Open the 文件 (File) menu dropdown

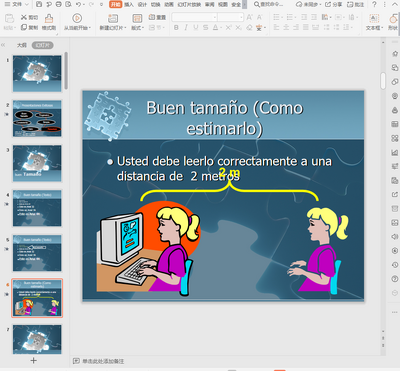tap(17, 4)
